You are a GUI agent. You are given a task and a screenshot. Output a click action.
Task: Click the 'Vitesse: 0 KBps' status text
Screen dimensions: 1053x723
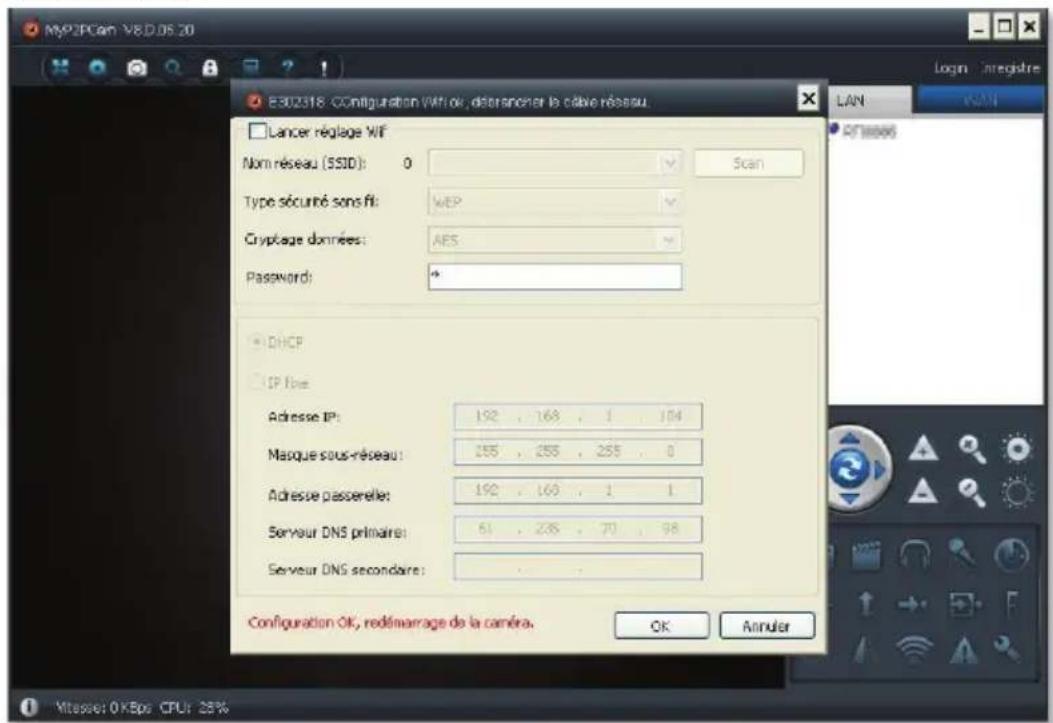104,708
